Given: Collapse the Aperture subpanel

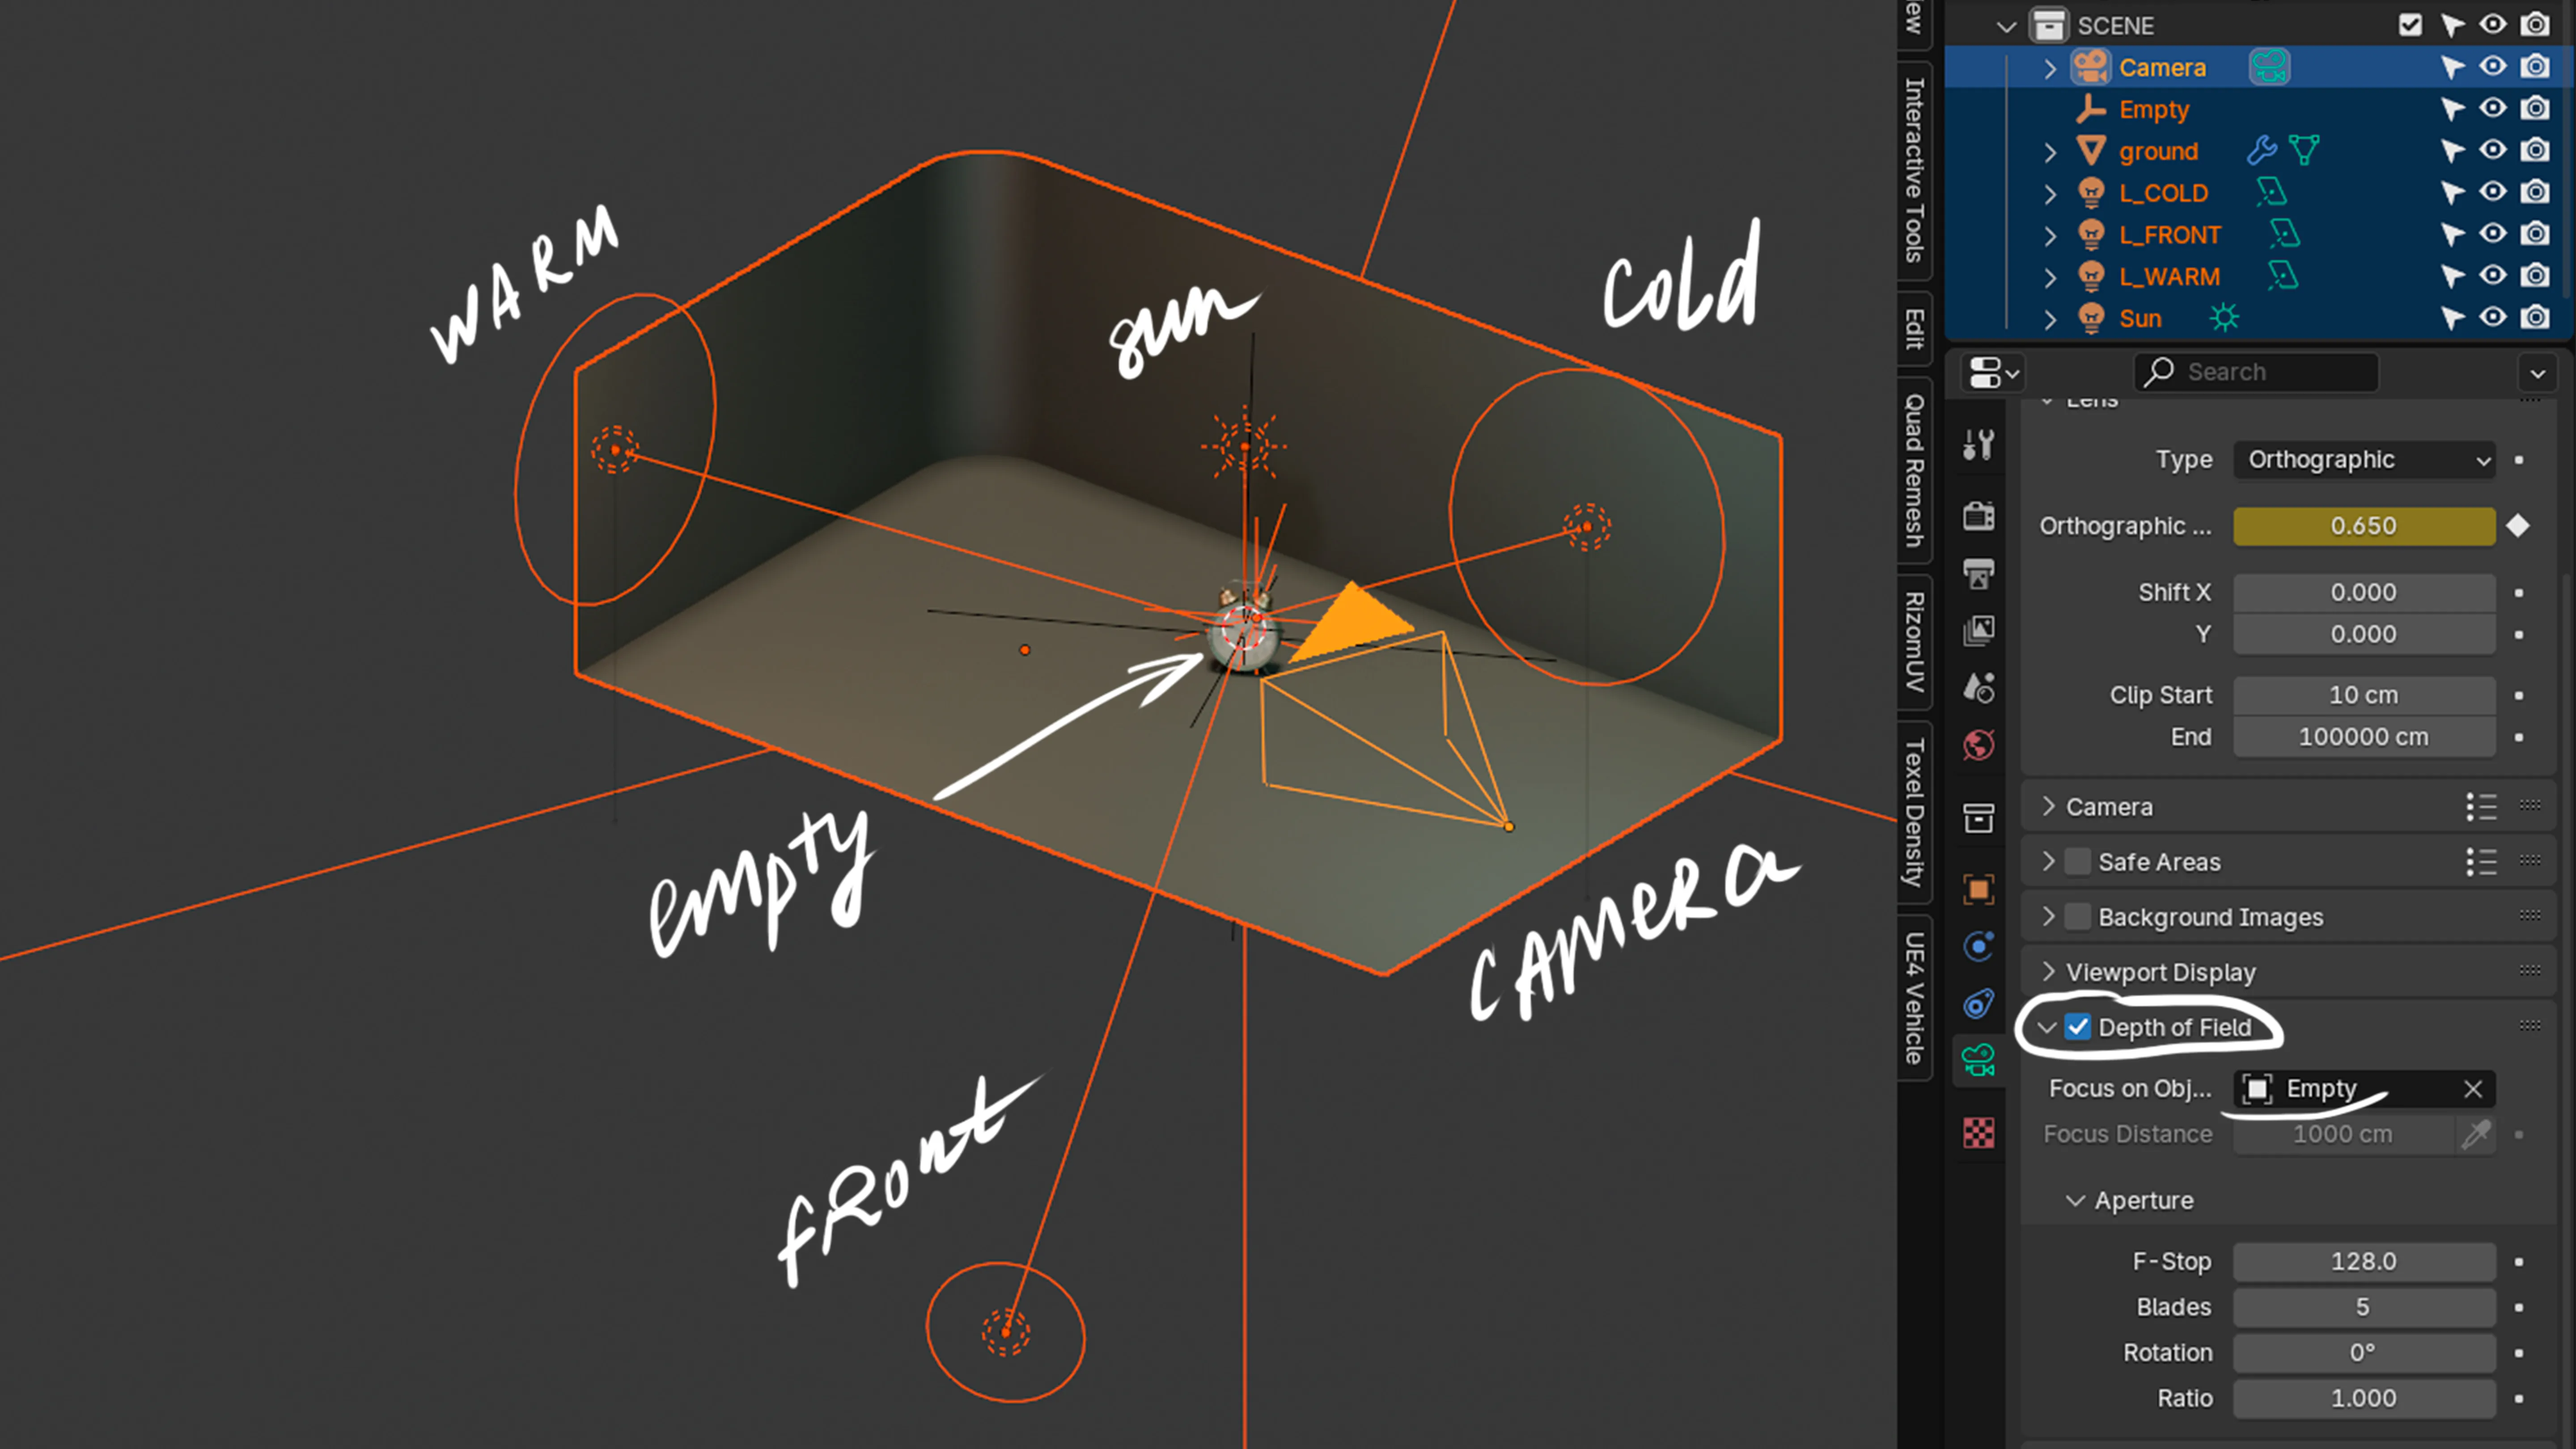Looking at the screenshot, I should point(2075,1200).
